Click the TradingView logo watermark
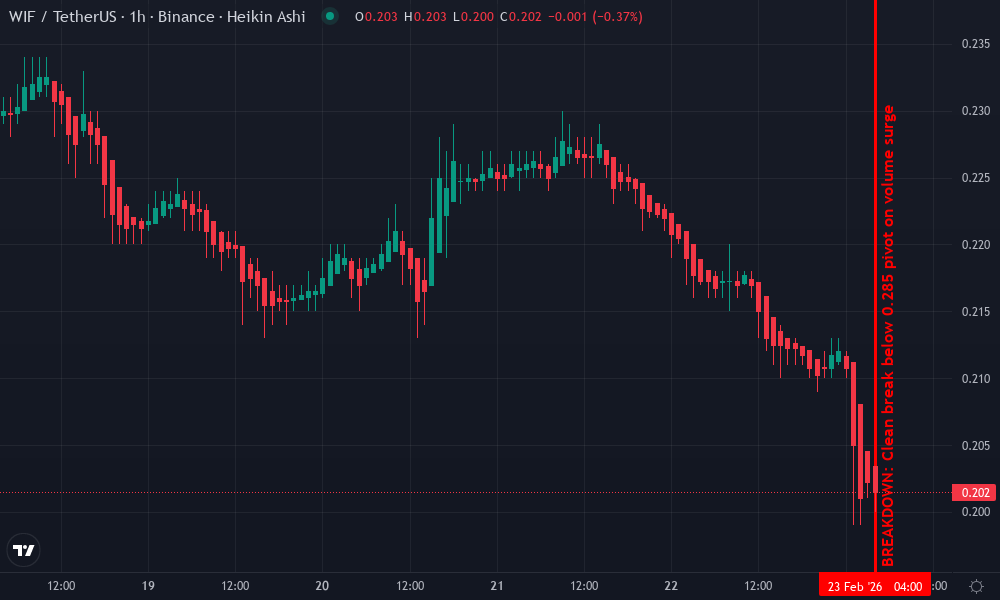 point(24,548)
